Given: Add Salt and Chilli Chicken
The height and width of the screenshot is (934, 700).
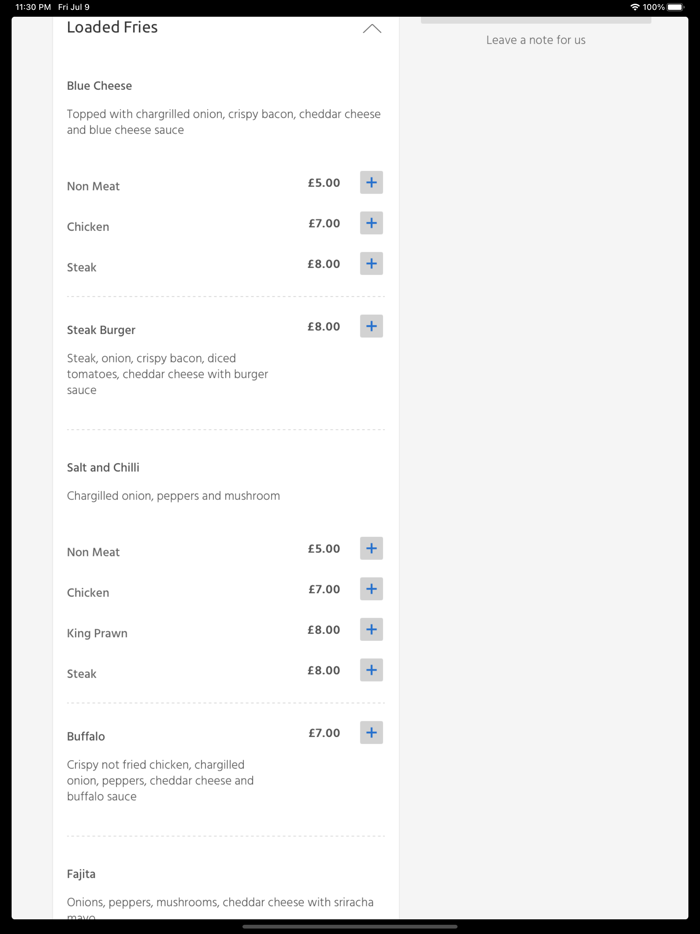Looking at the screenshot, I should tap(371, 590).
